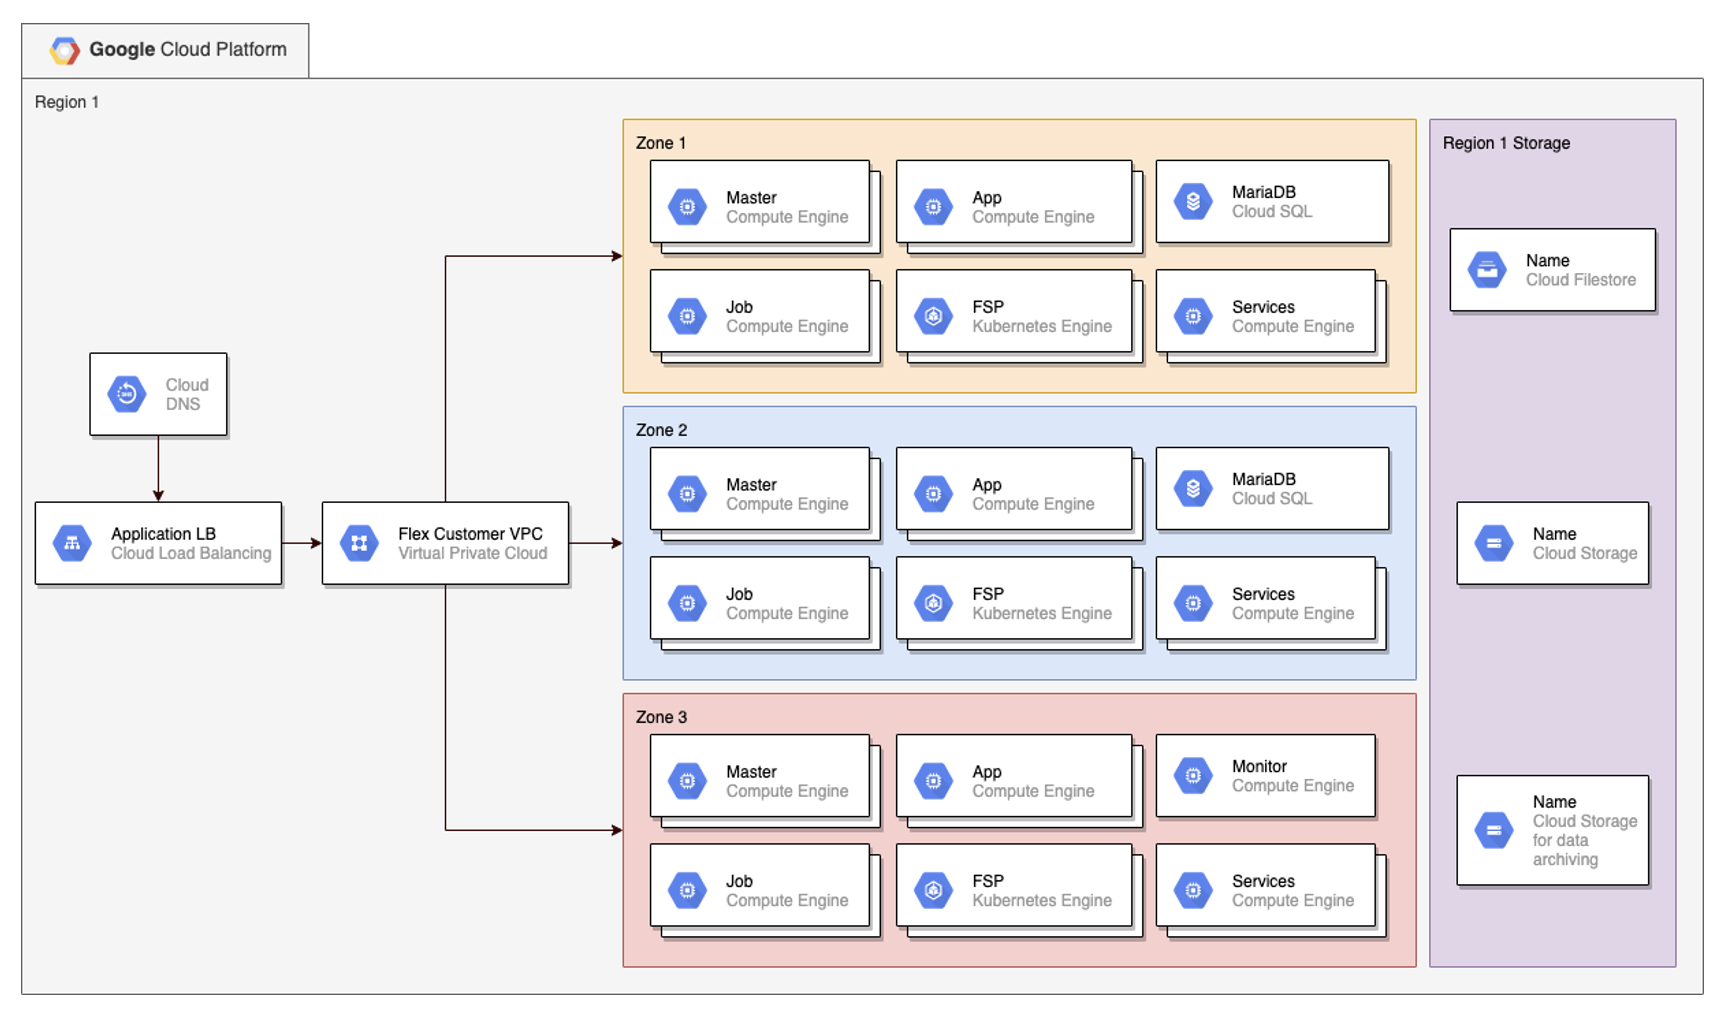The image size is (1717, 1010).
Task: Select Zone 3 Monitor Compute Engine icon
Action: tap(1193, 775)
